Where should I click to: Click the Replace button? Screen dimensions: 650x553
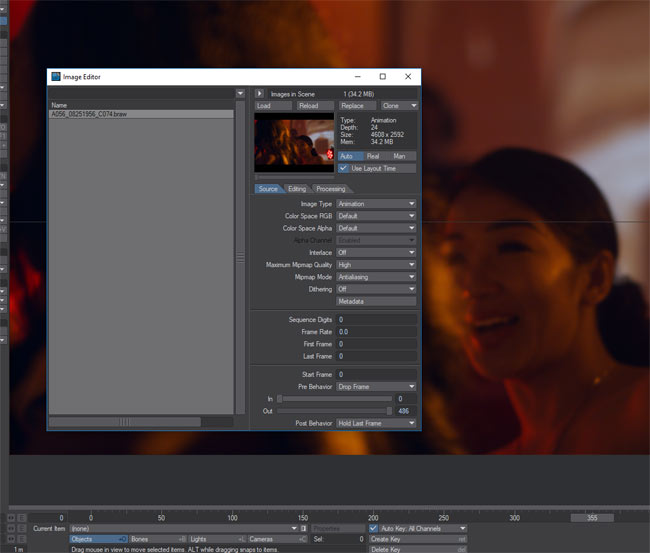(358, 106)
